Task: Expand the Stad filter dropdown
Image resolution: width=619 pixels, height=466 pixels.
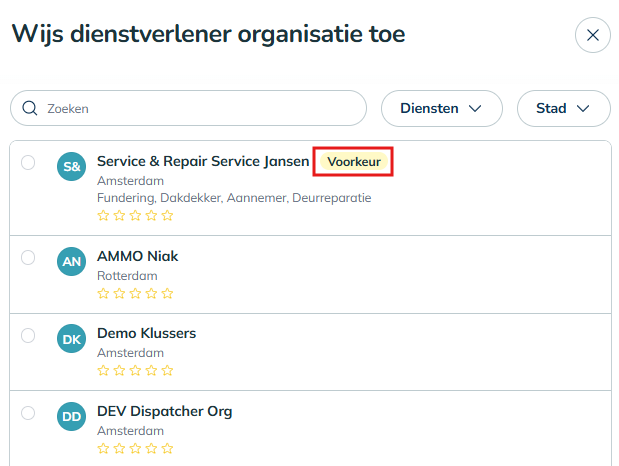Action: click(563, 108)
